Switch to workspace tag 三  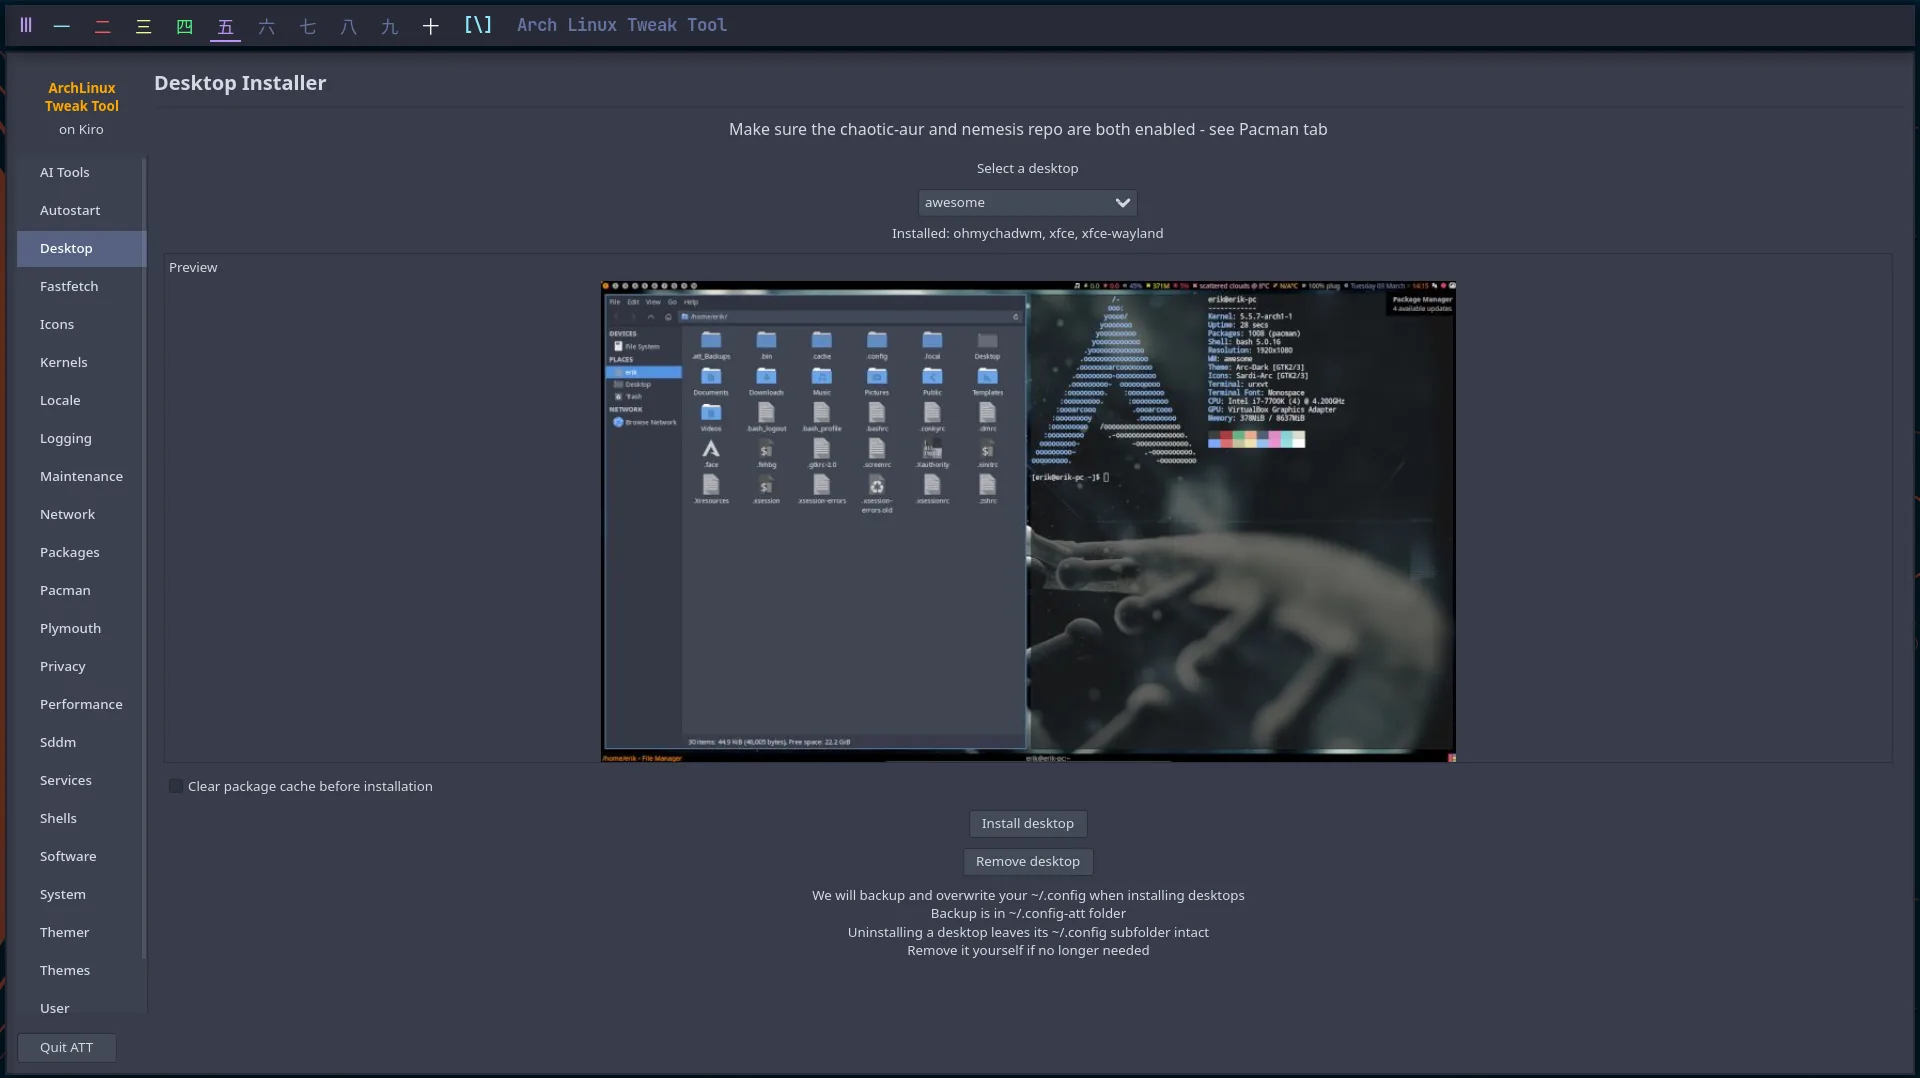click(144, 26)
